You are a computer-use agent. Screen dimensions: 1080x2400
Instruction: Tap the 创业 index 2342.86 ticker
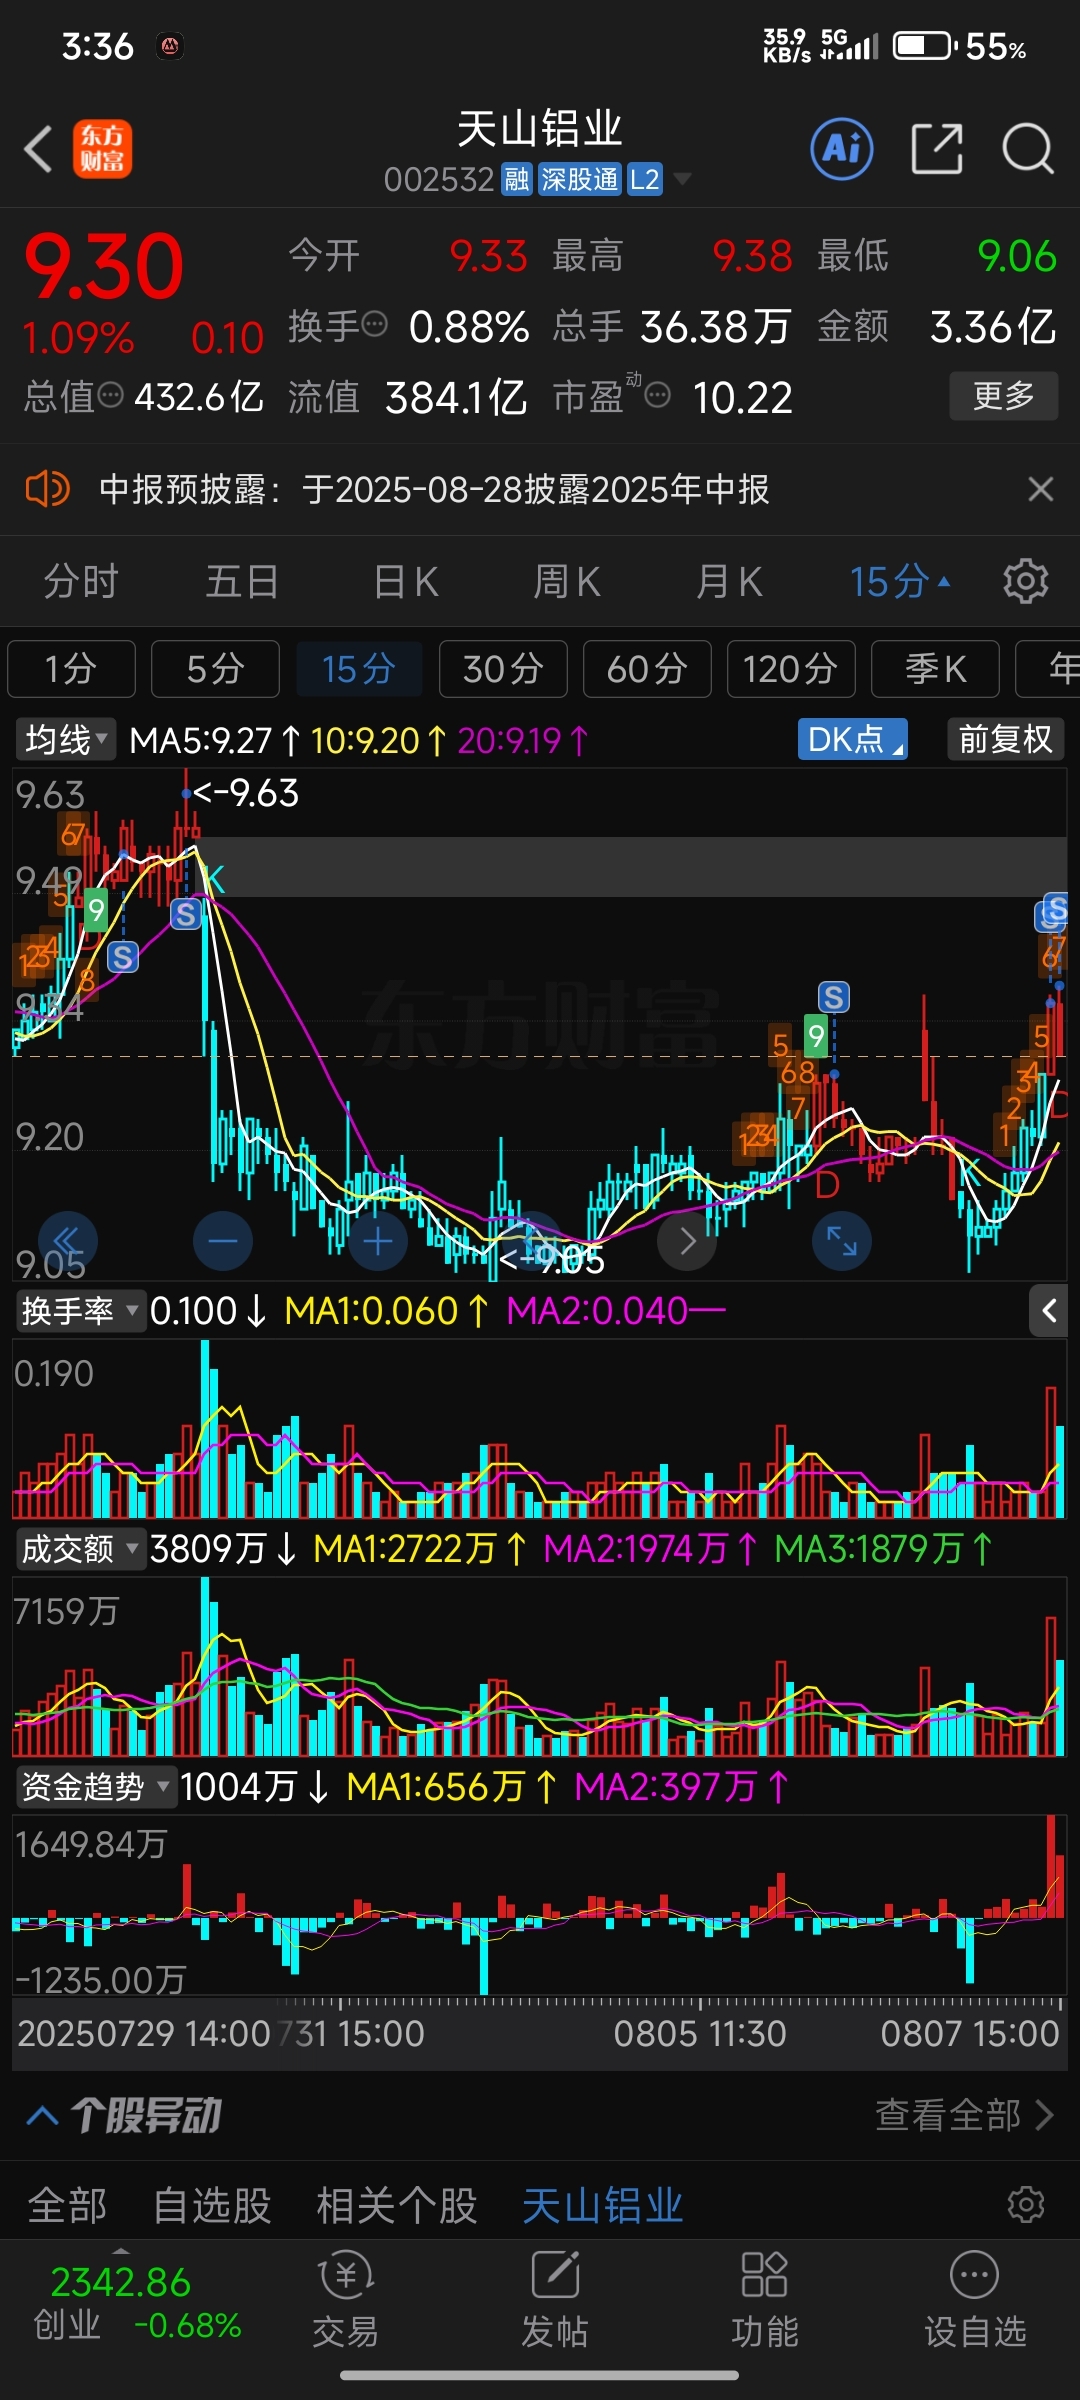click(x=137, y=2303)
